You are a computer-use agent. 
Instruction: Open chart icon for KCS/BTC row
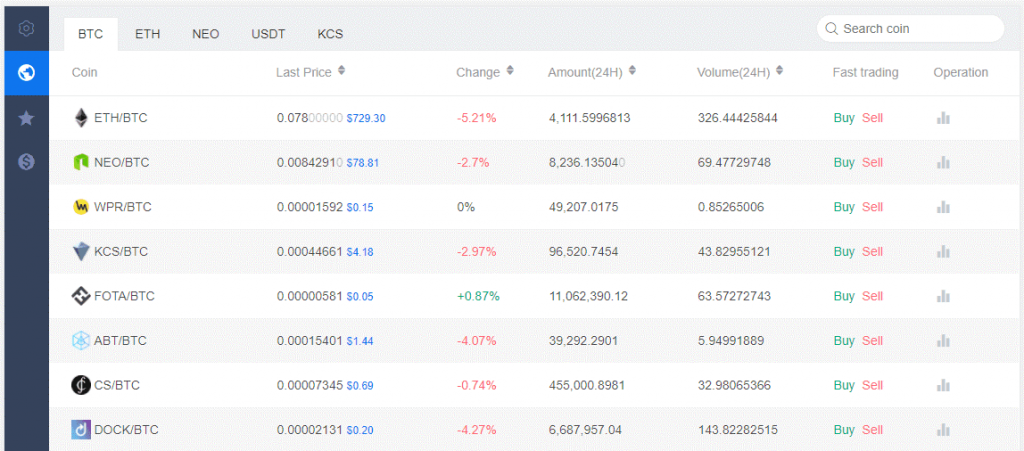943,251
